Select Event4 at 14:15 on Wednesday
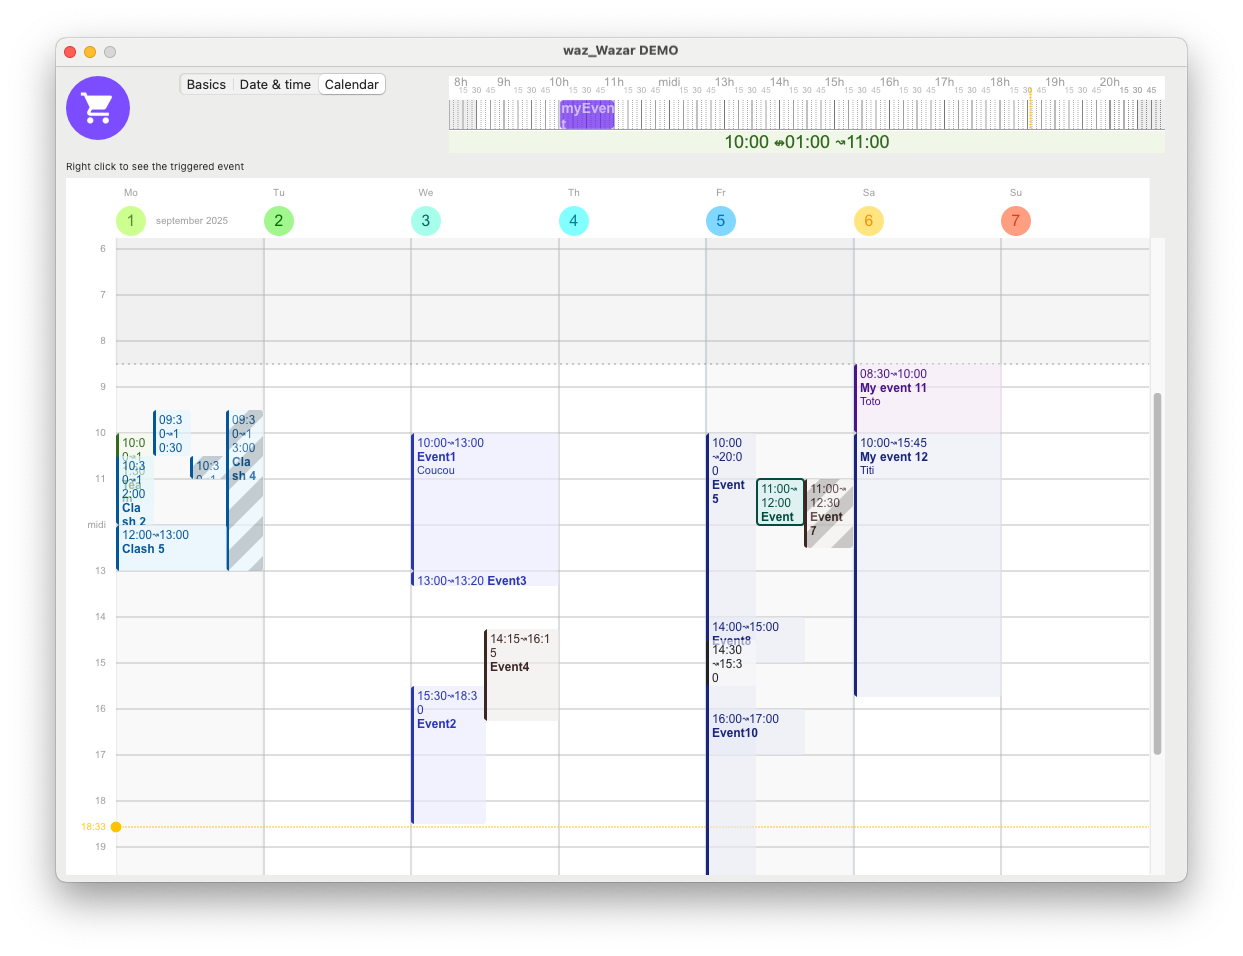The height and width of the screenshot is (956, 1243). tap(522, 675)
